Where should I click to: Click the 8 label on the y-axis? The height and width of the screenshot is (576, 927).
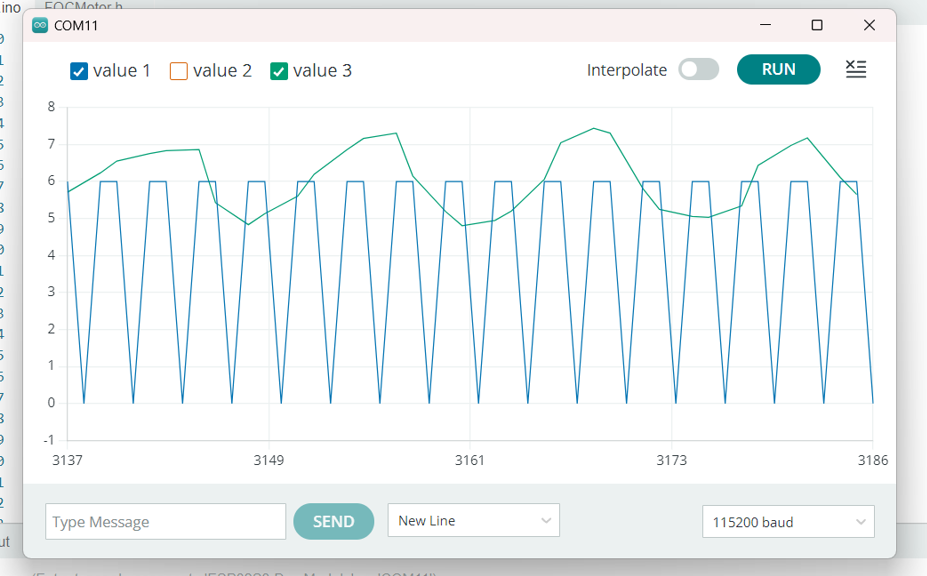pos(51,107)
